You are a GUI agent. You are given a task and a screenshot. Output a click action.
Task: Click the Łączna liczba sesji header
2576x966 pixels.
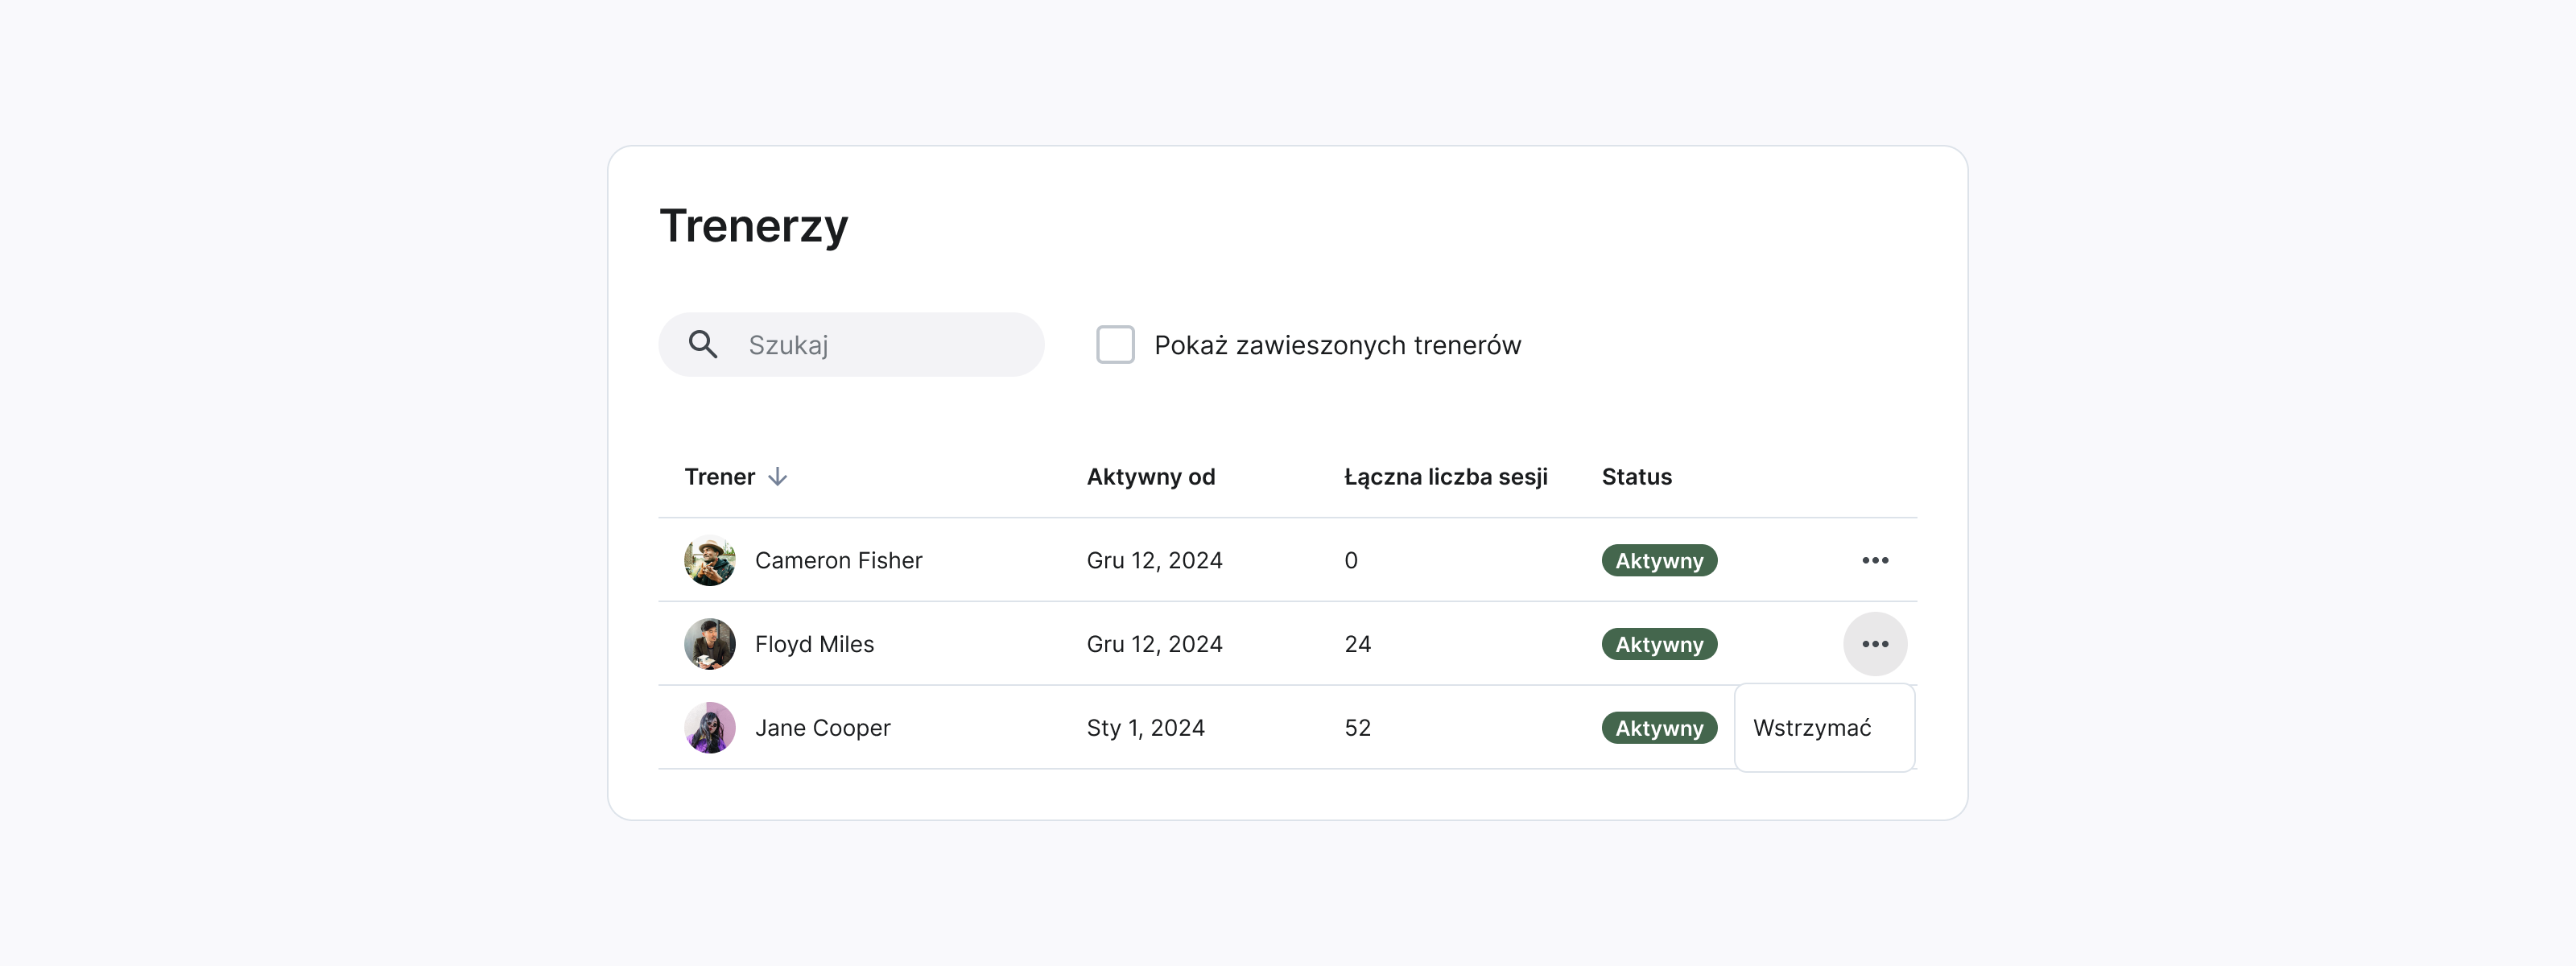(x=1445, y=477)
